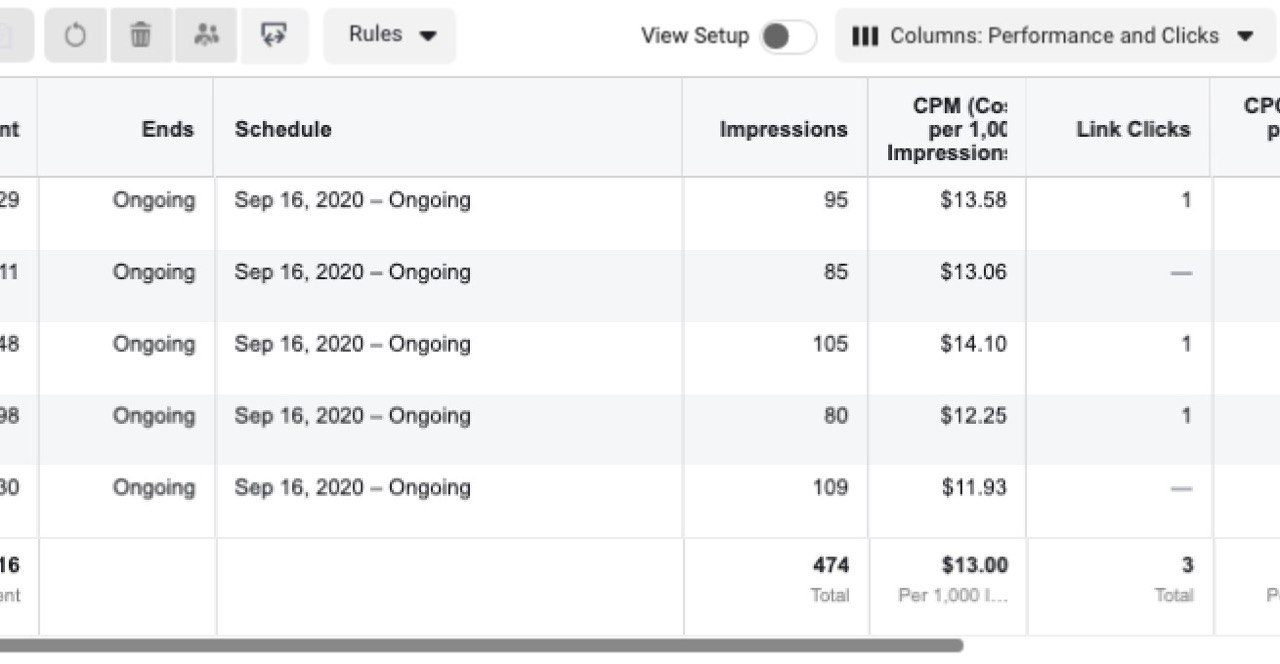Sort by the Link Clicks column header
The height and width of the screenshot is (664, 1280).
click(x=1133, y=129)
